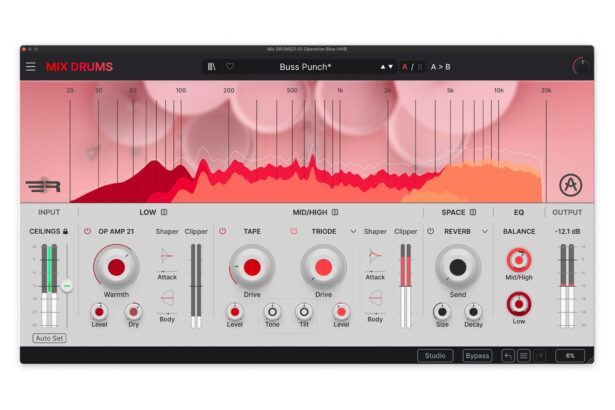This screenshot has height=410, width=615.
Task: Expand the TRIODE type dropdown chevron
Action: tap(353, 231)
